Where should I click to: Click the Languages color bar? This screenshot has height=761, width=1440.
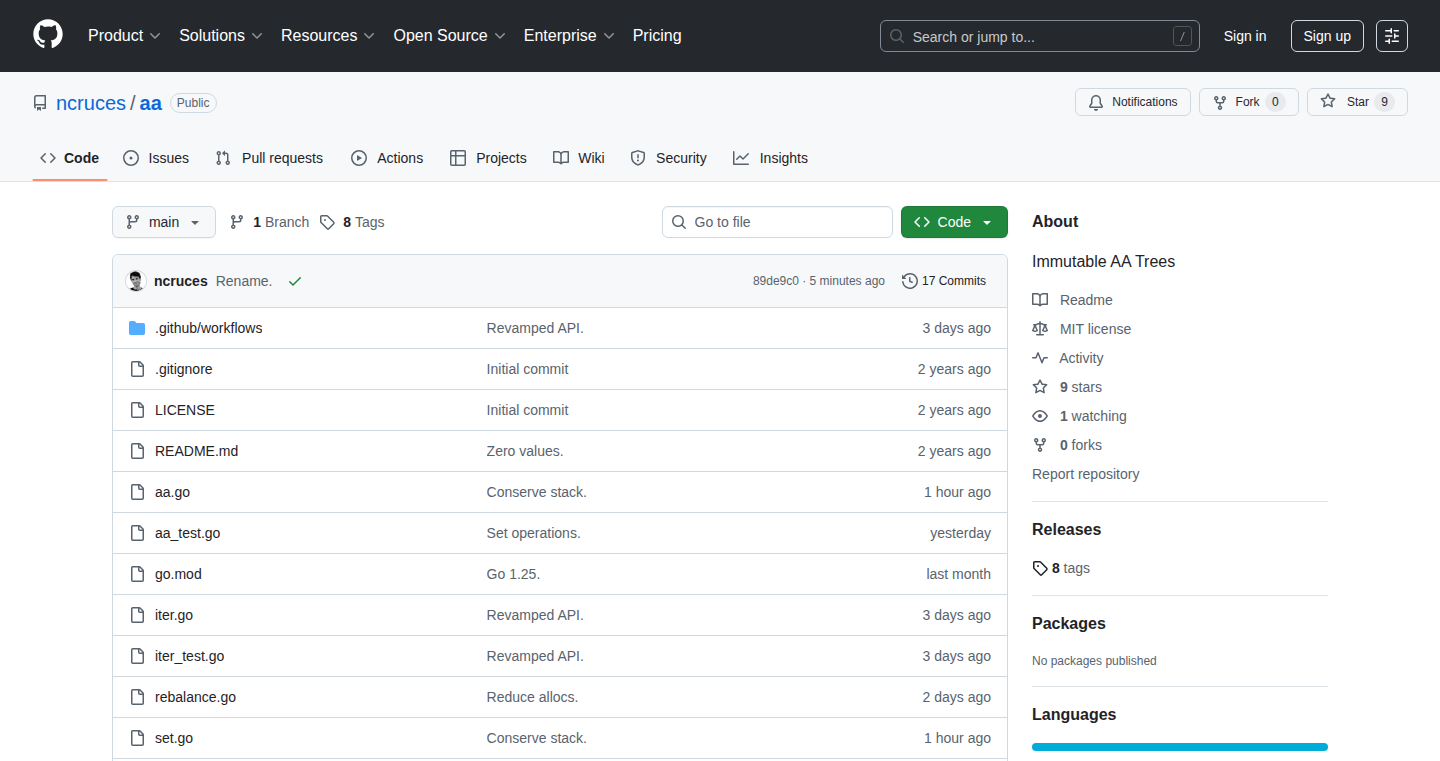(x=1180, y=747)
